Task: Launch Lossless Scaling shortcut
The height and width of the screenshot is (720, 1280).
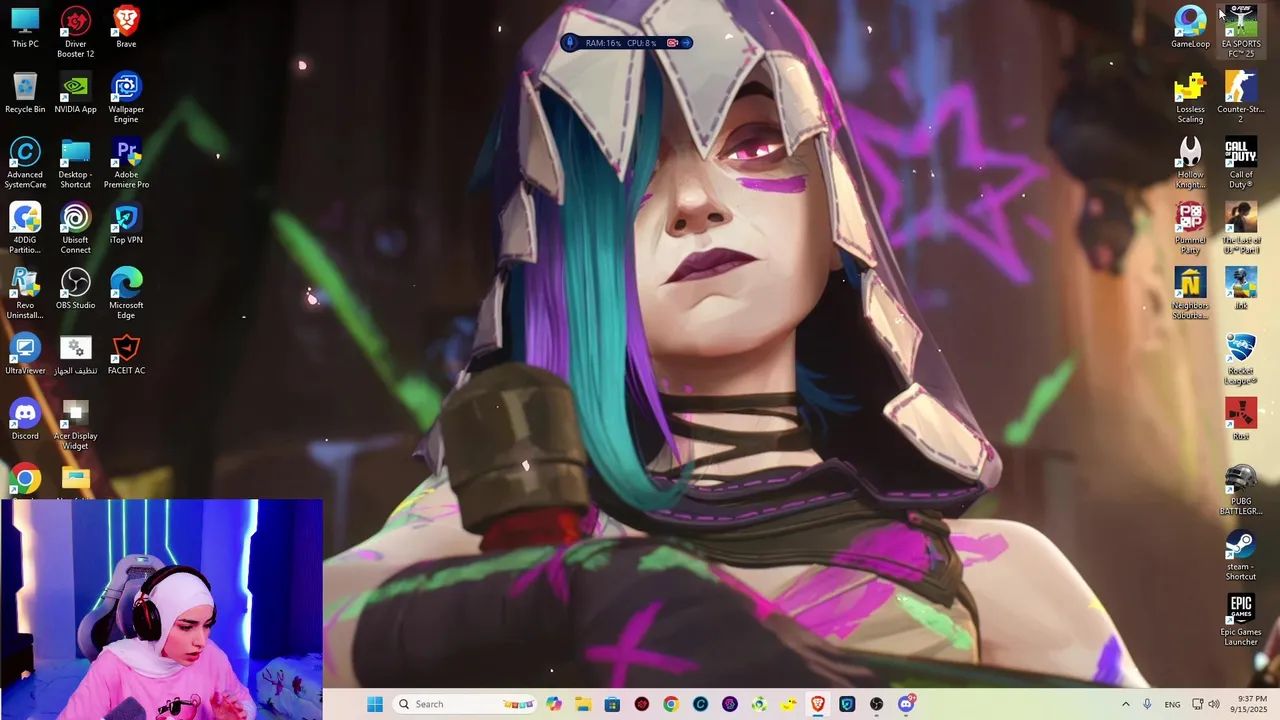Action: point(1190,97)
